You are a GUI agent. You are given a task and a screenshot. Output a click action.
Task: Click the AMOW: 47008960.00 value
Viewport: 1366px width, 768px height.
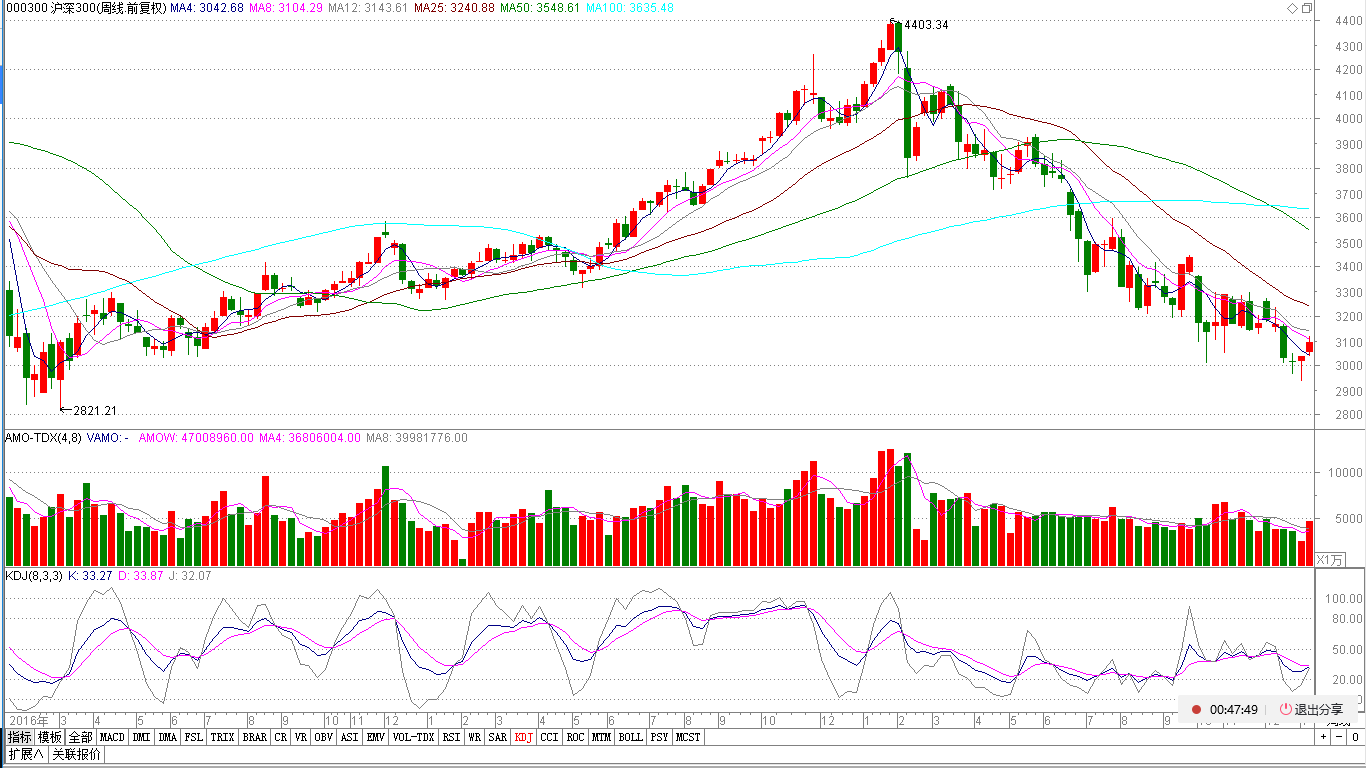click(197, 438)
